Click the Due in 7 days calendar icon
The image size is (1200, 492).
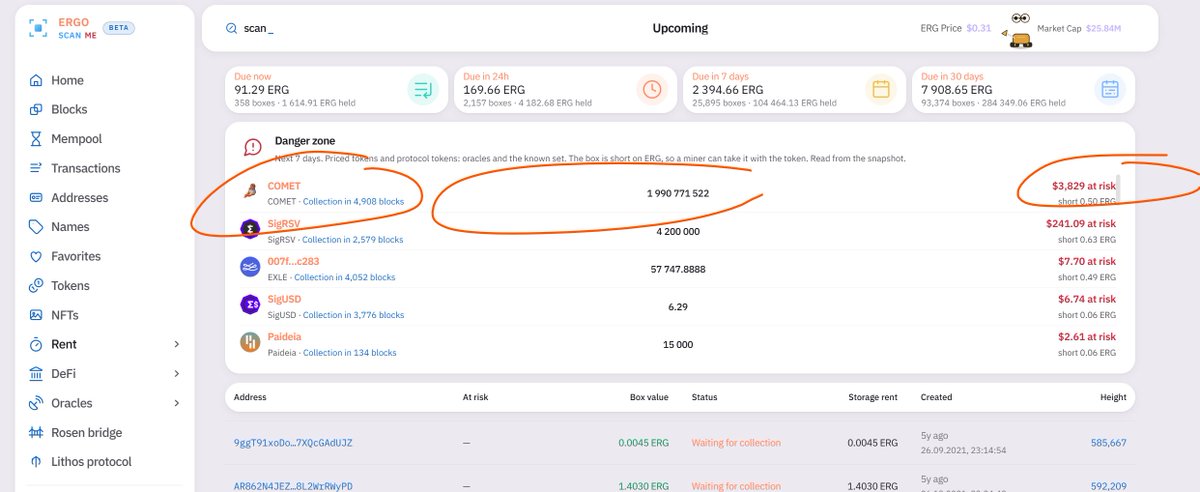pos(881,89)
